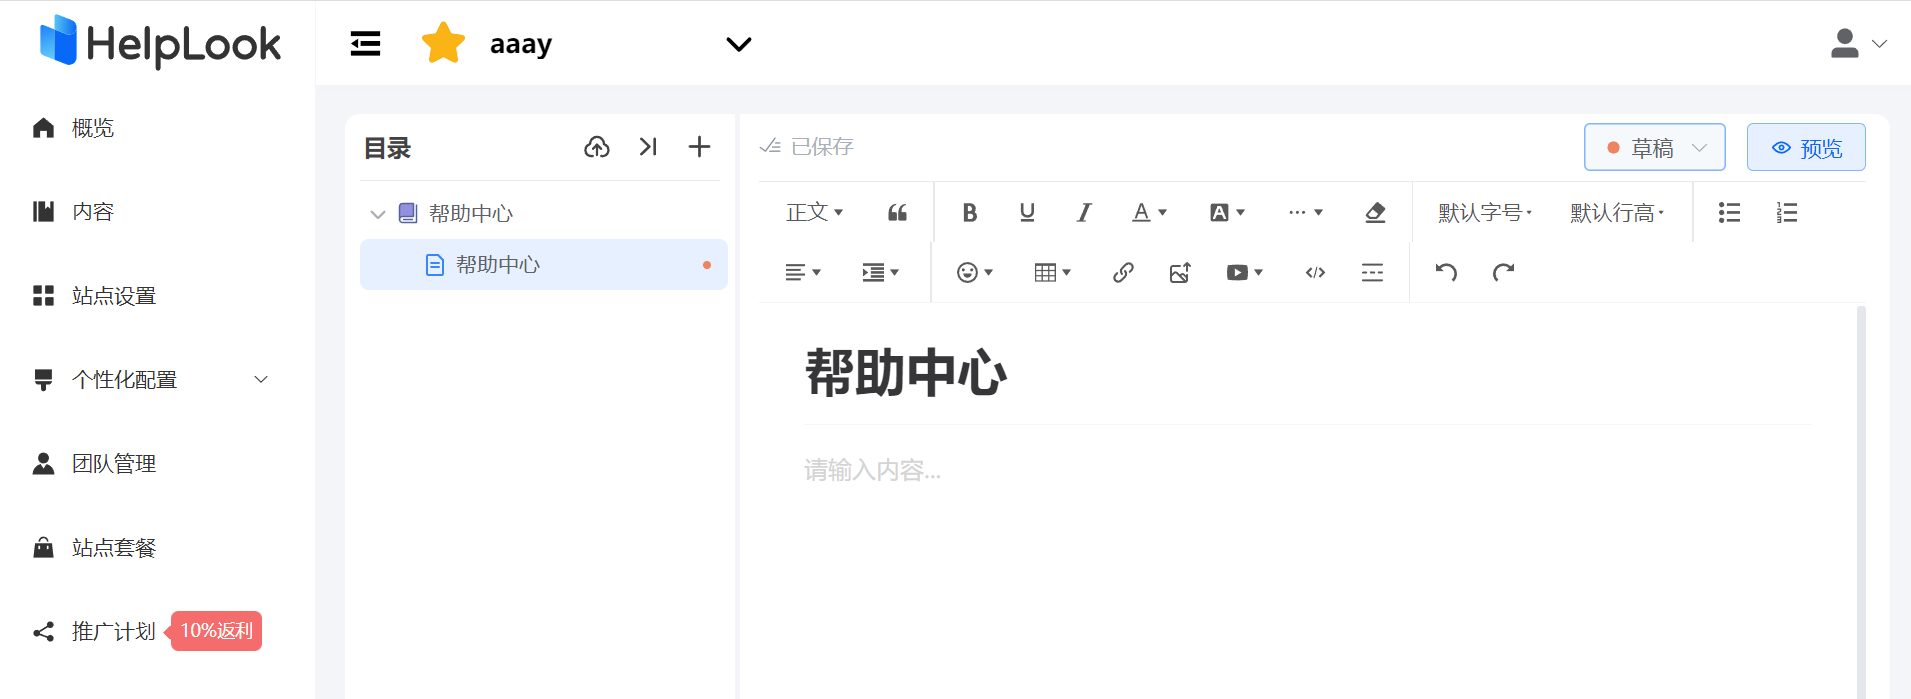Insert a hyperlink
This screenshot has height=699, width=1911.
[1123, 273]
